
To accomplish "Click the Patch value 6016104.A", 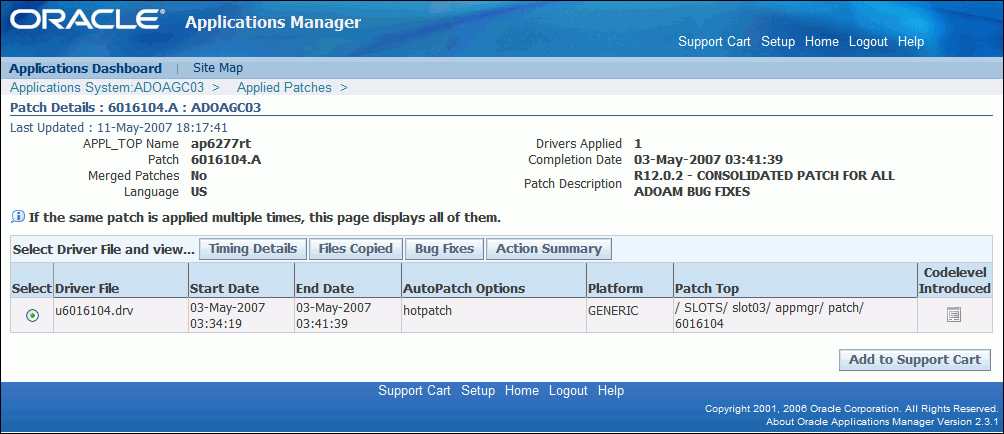I will click(226, 159).
